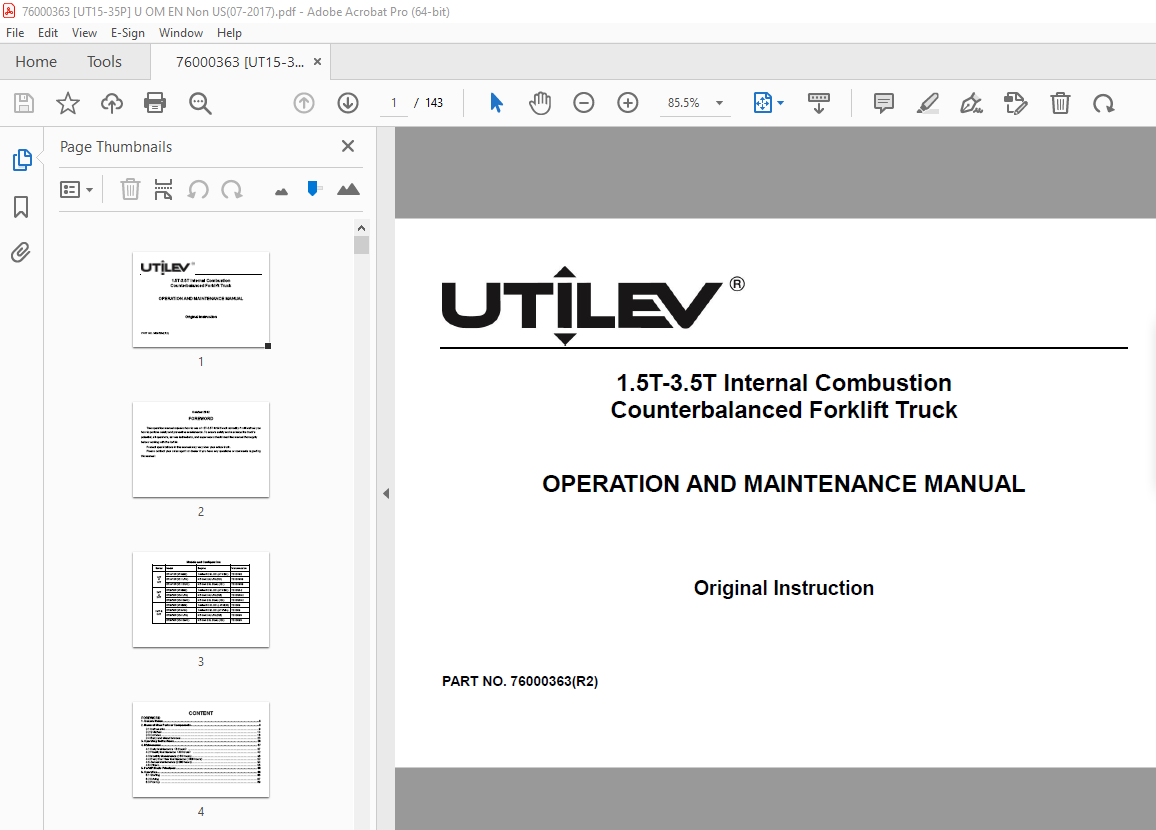The image size is (1156, 830).
Task: Select page 3 table thumbnail
Action: tap(201, 599)
